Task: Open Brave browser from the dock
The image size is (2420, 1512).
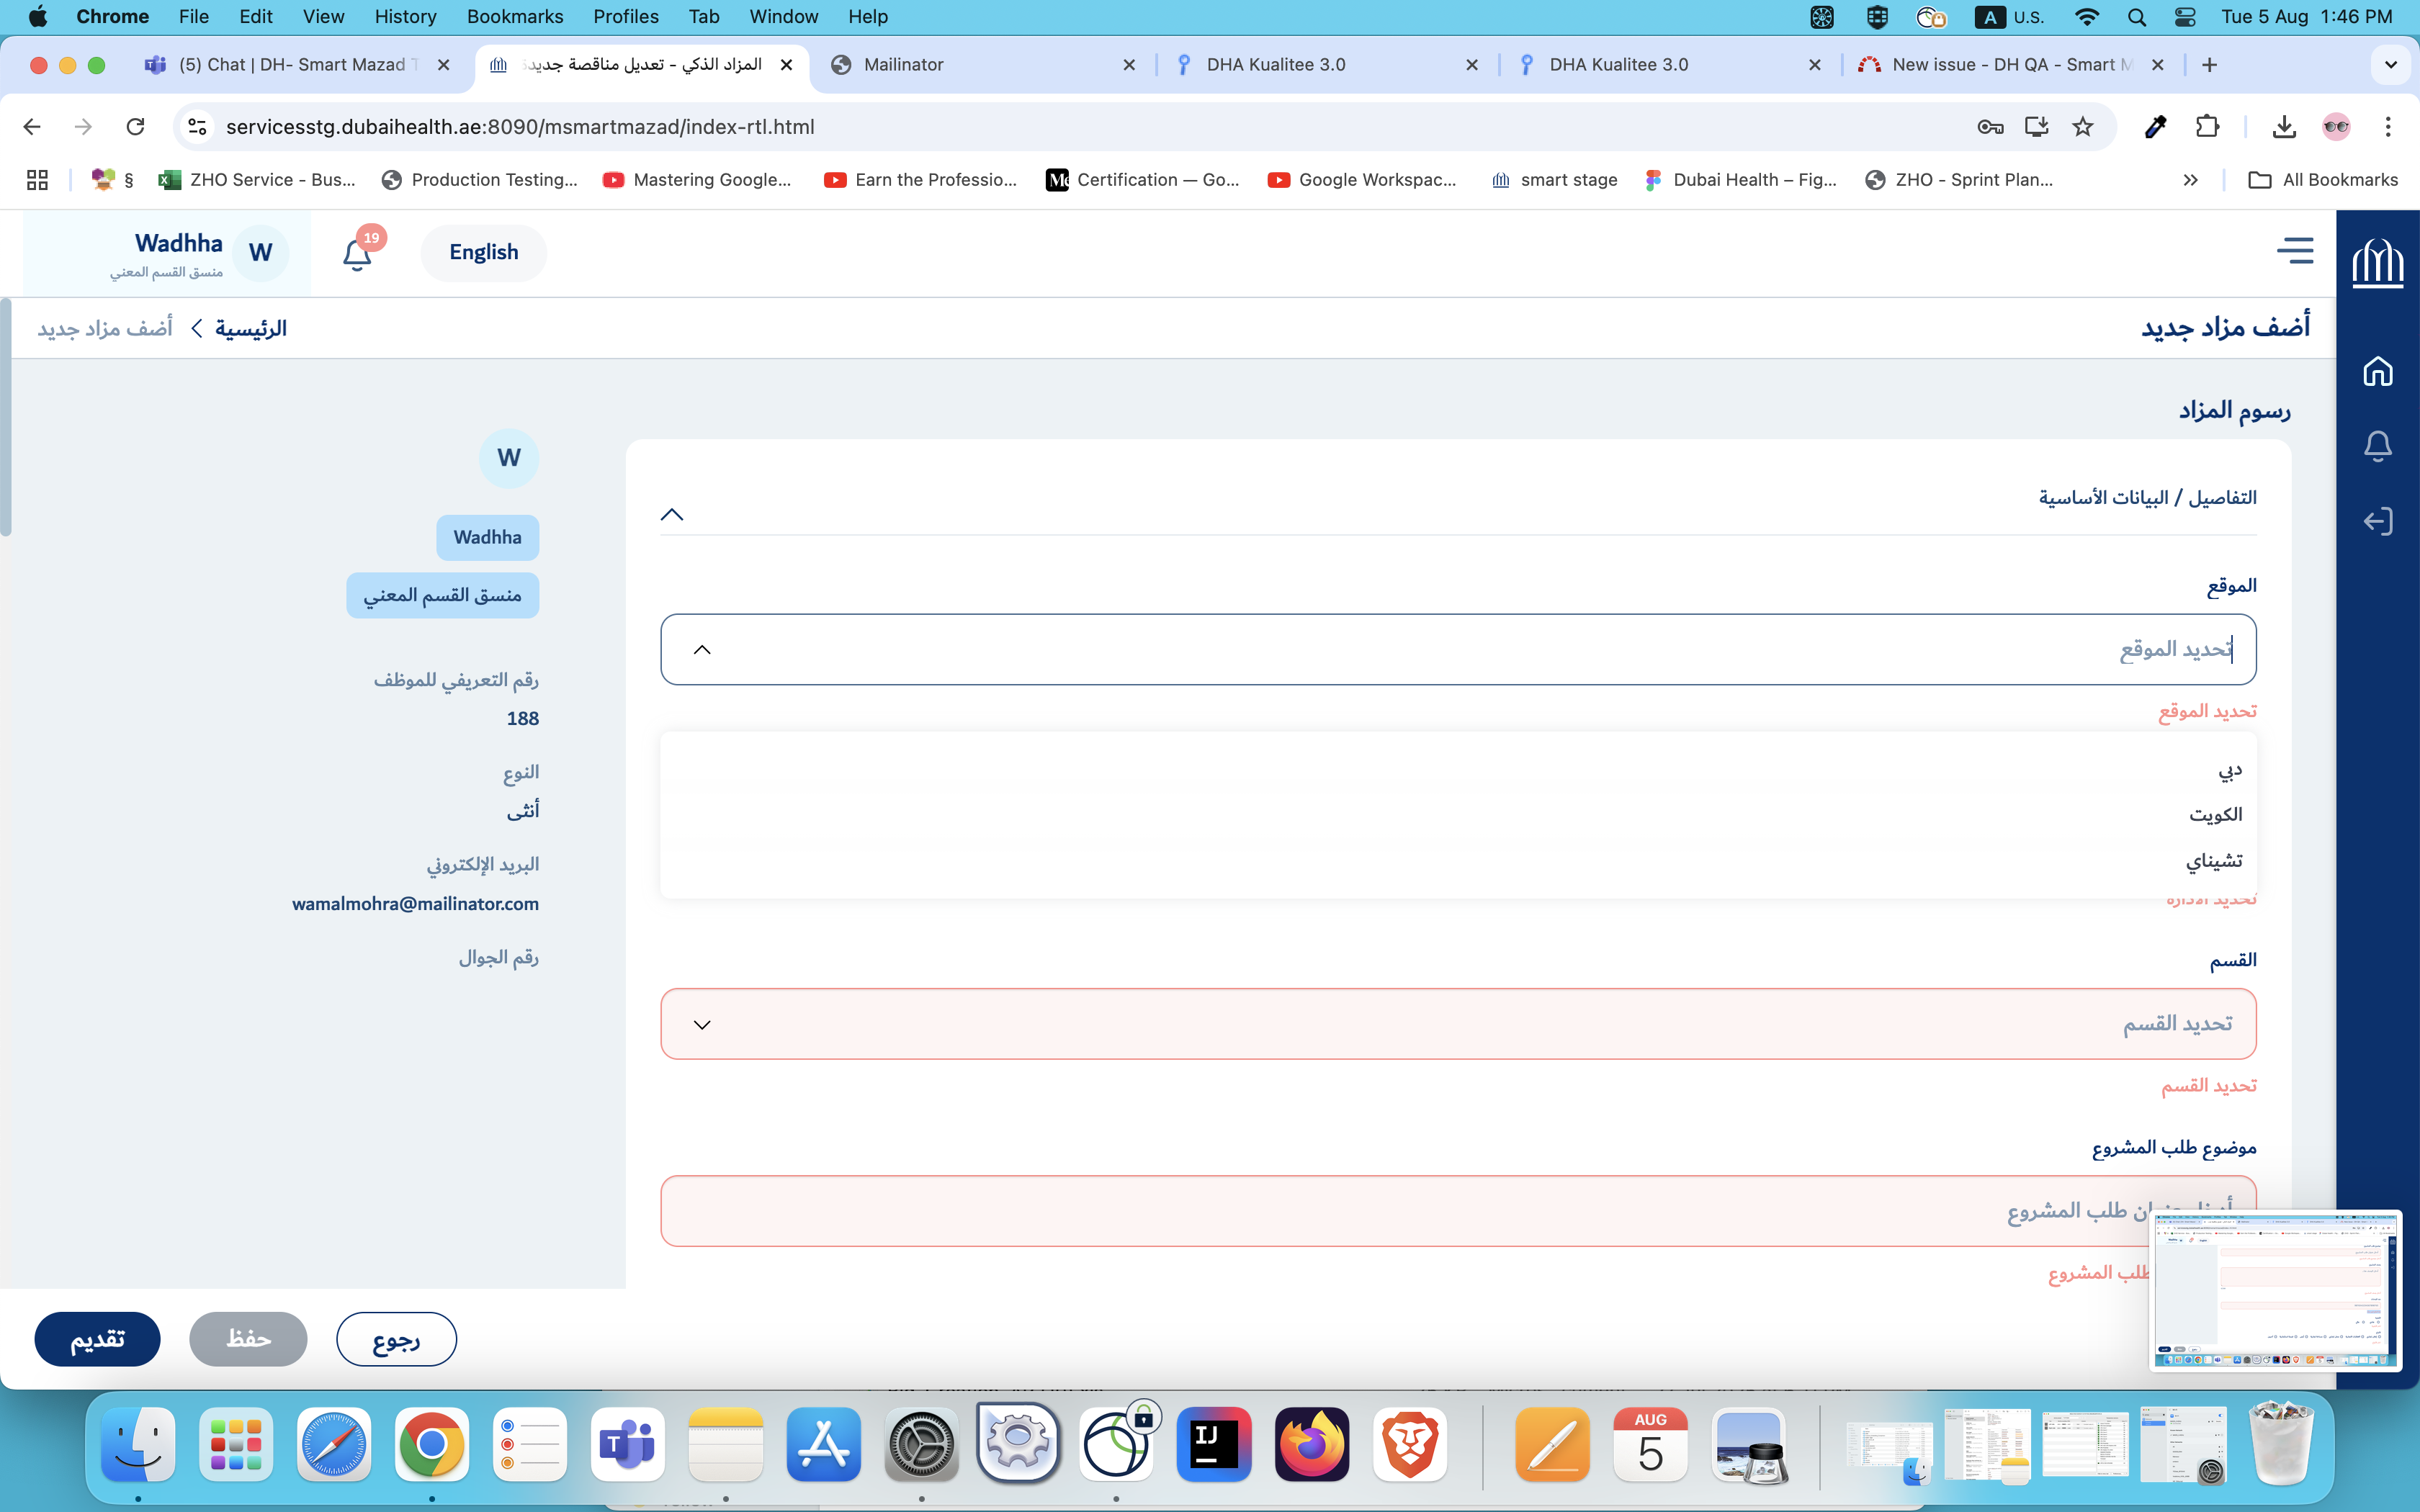Action: coord(1410,1444)
